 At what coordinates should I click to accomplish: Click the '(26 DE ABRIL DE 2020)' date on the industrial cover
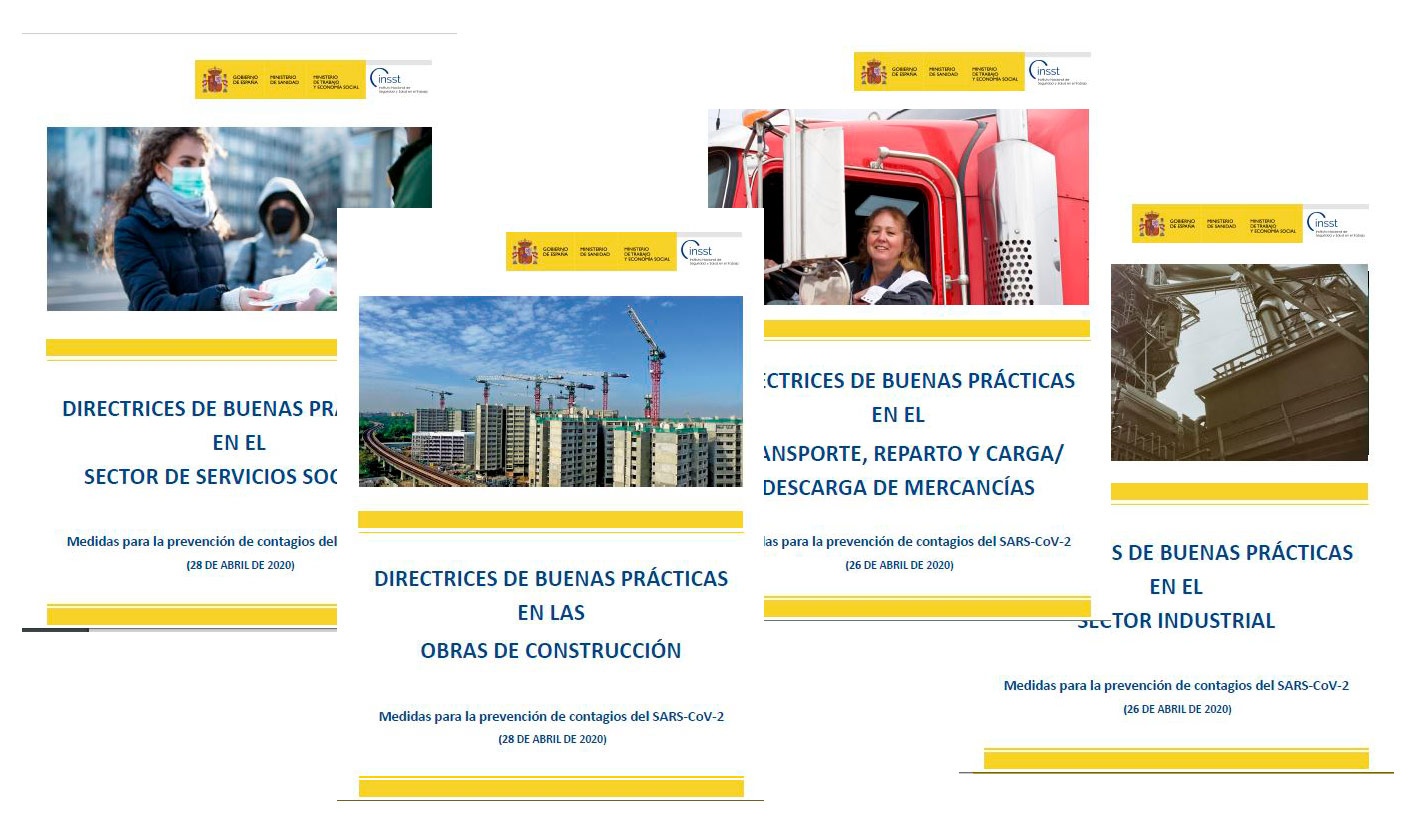[1177, 709]
